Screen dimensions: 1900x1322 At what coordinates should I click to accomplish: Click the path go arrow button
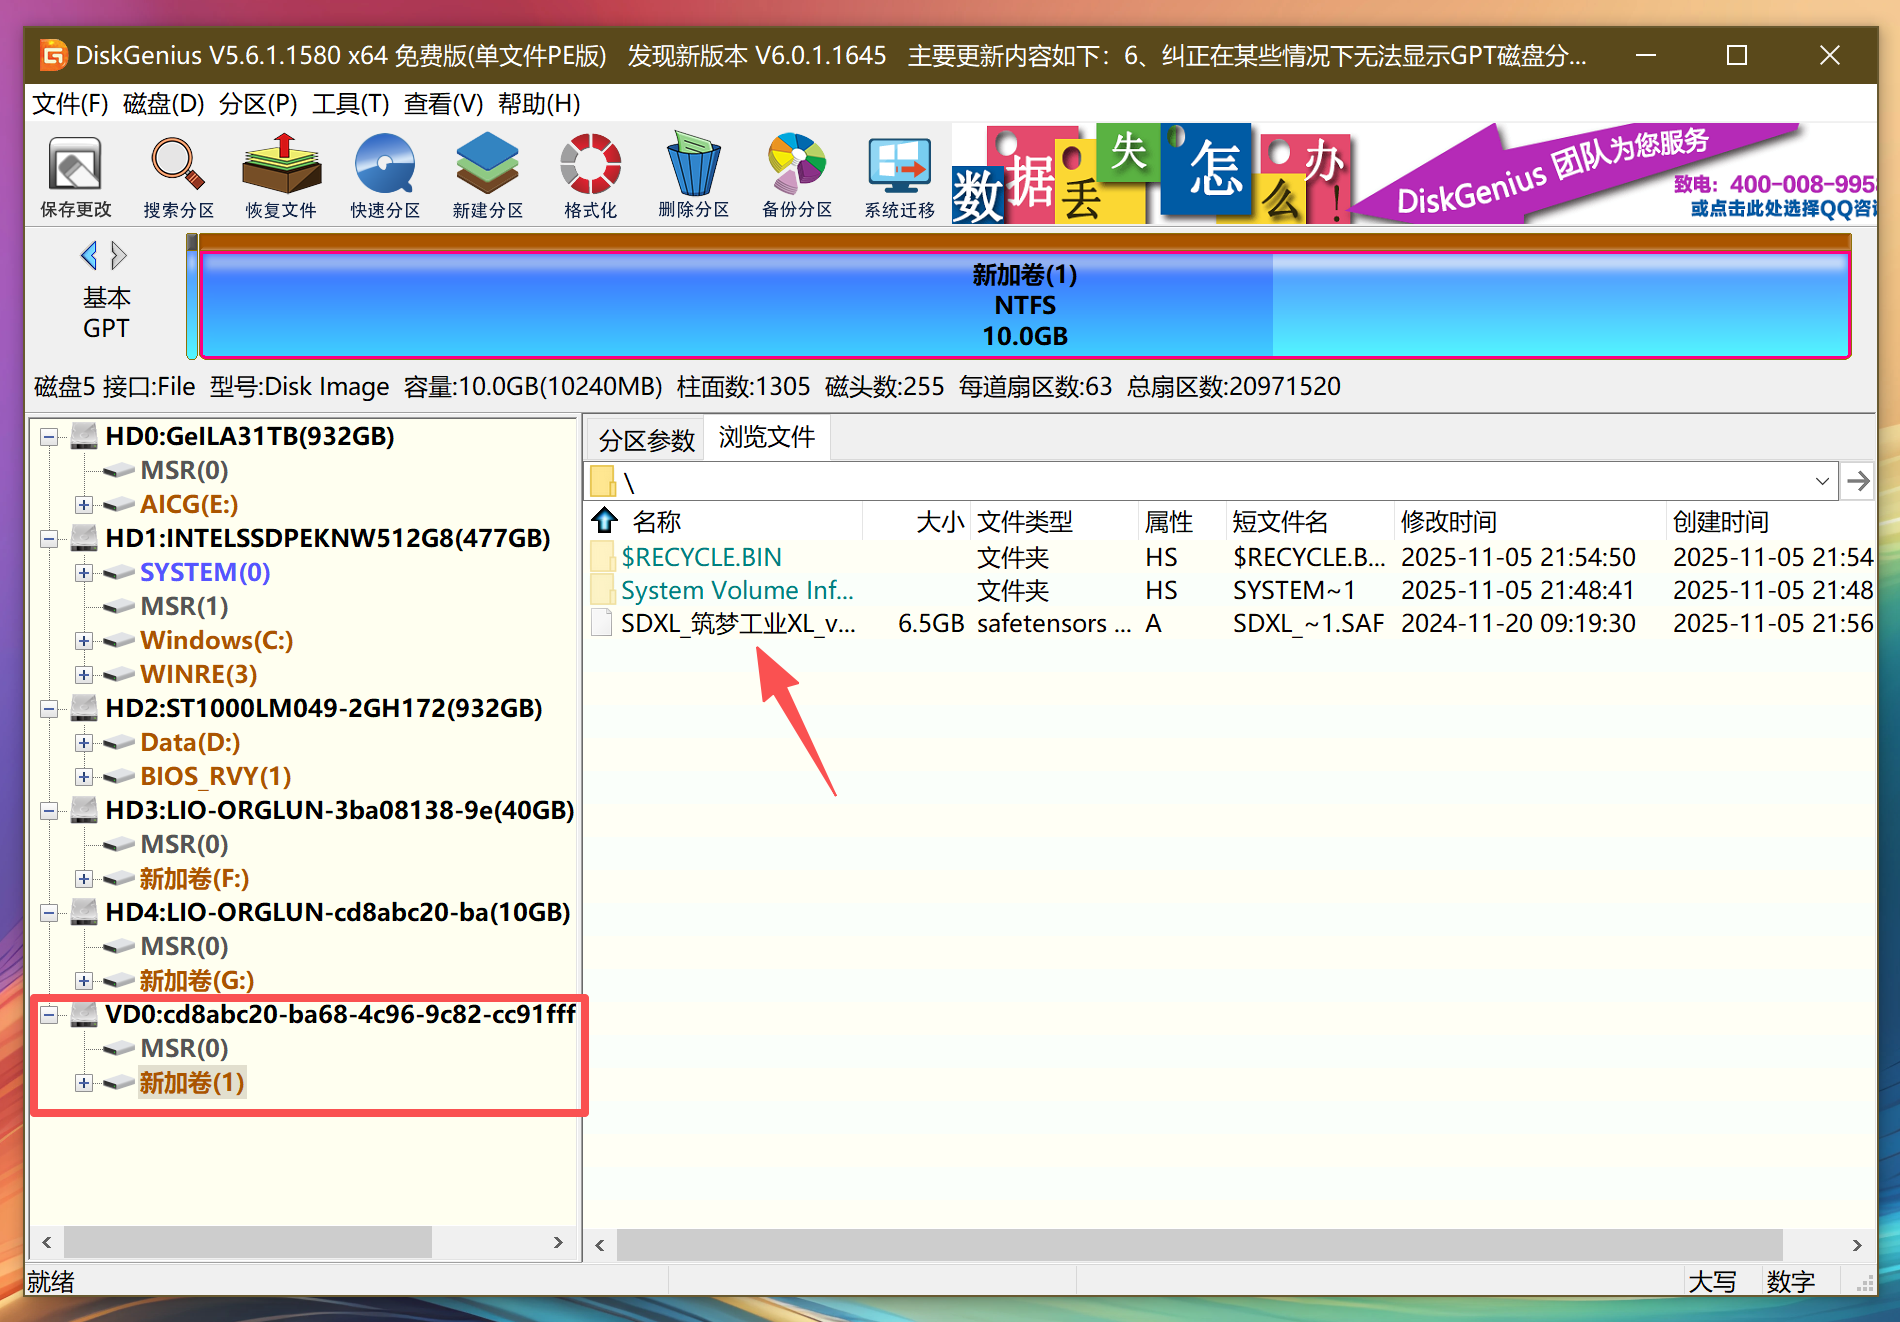1858,482
